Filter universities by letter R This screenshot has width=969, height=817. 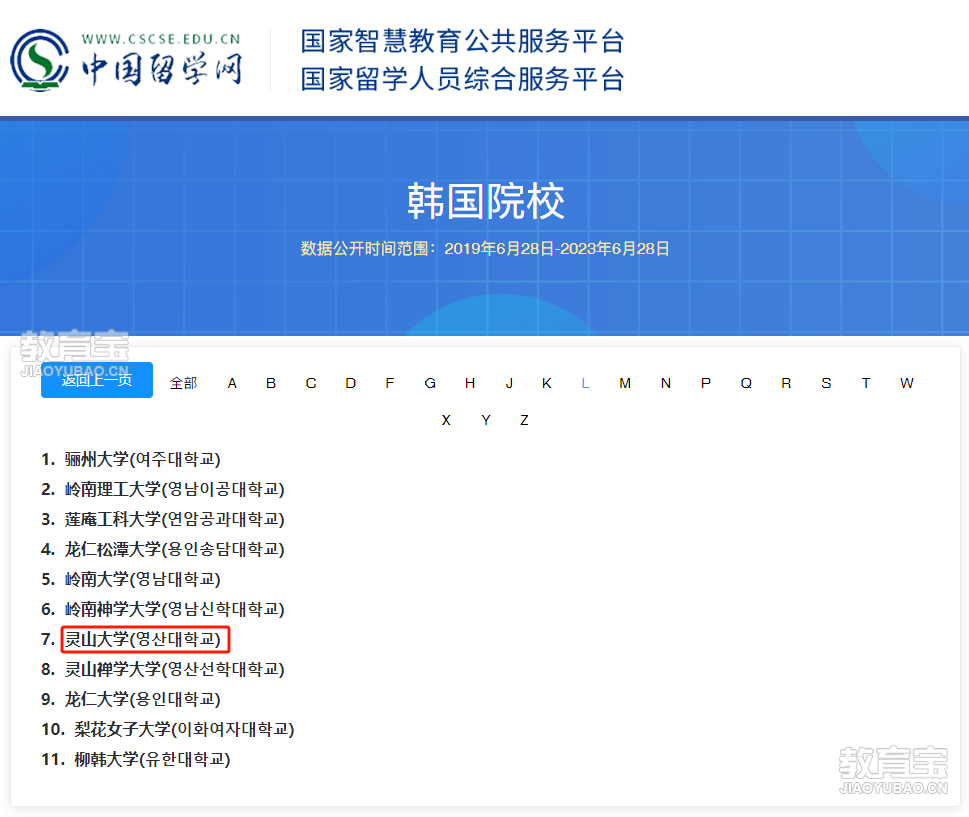coord(786,383)
